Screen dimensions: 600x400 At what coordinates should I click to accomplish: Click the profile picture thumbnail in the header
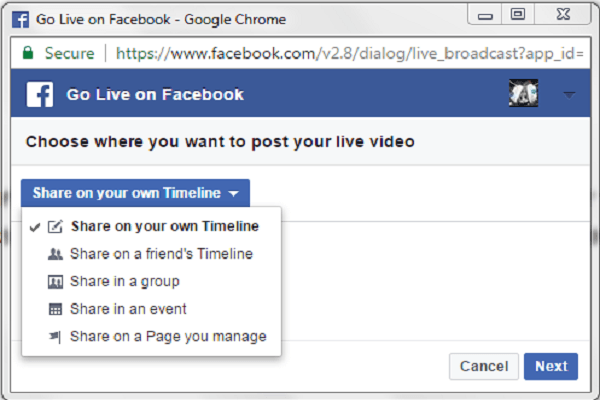[523, 93]
